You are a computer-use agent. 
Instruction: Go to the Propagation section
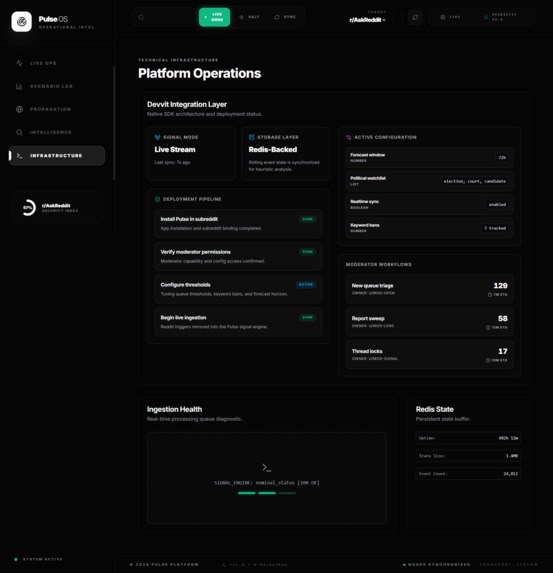tap(57, 109)
